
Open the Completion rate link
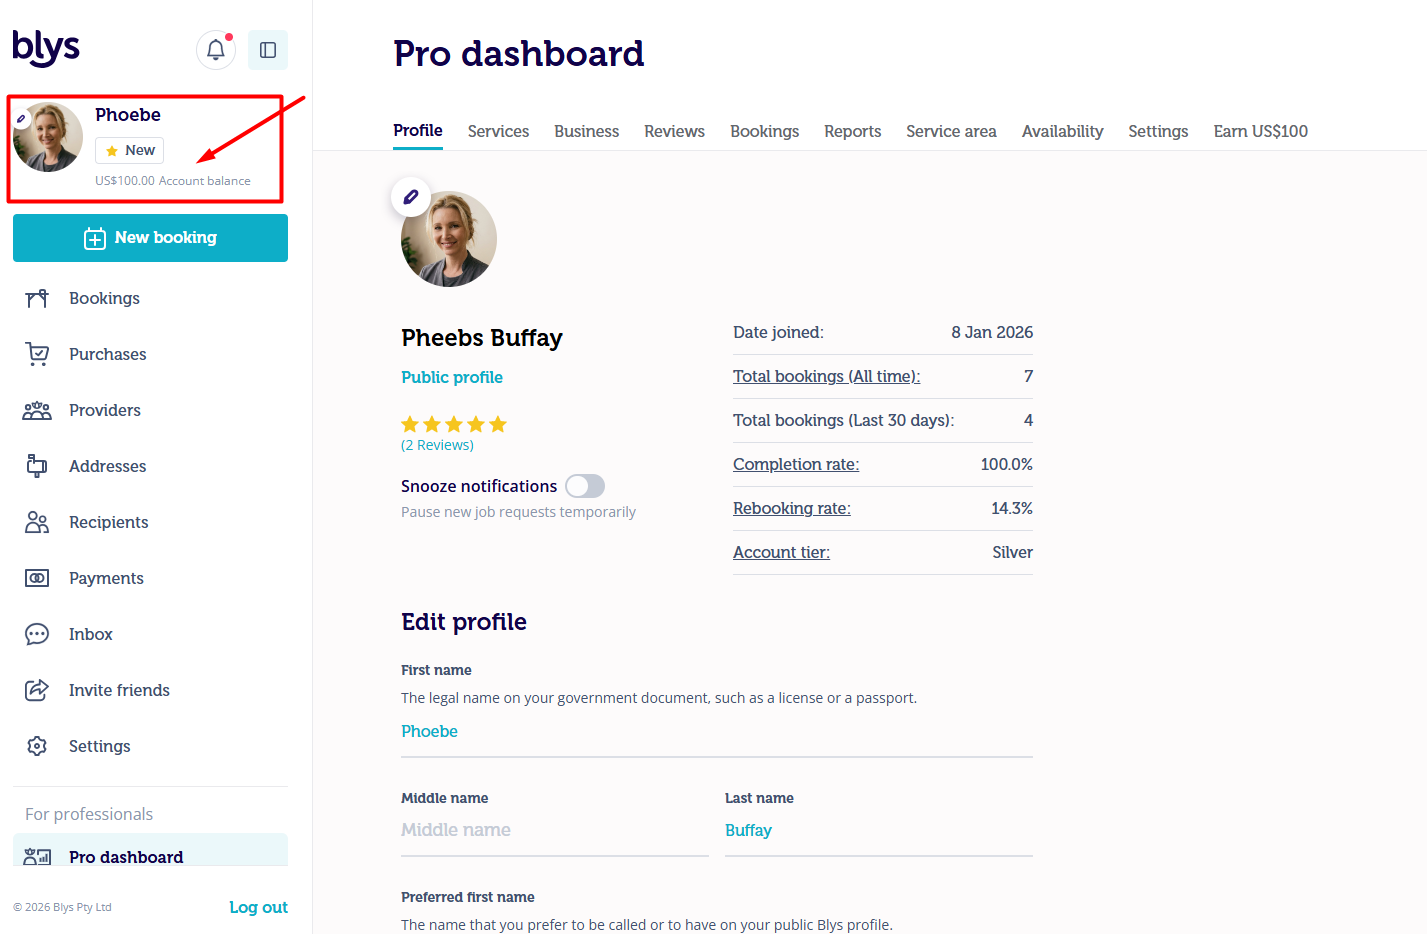point(796,464)
